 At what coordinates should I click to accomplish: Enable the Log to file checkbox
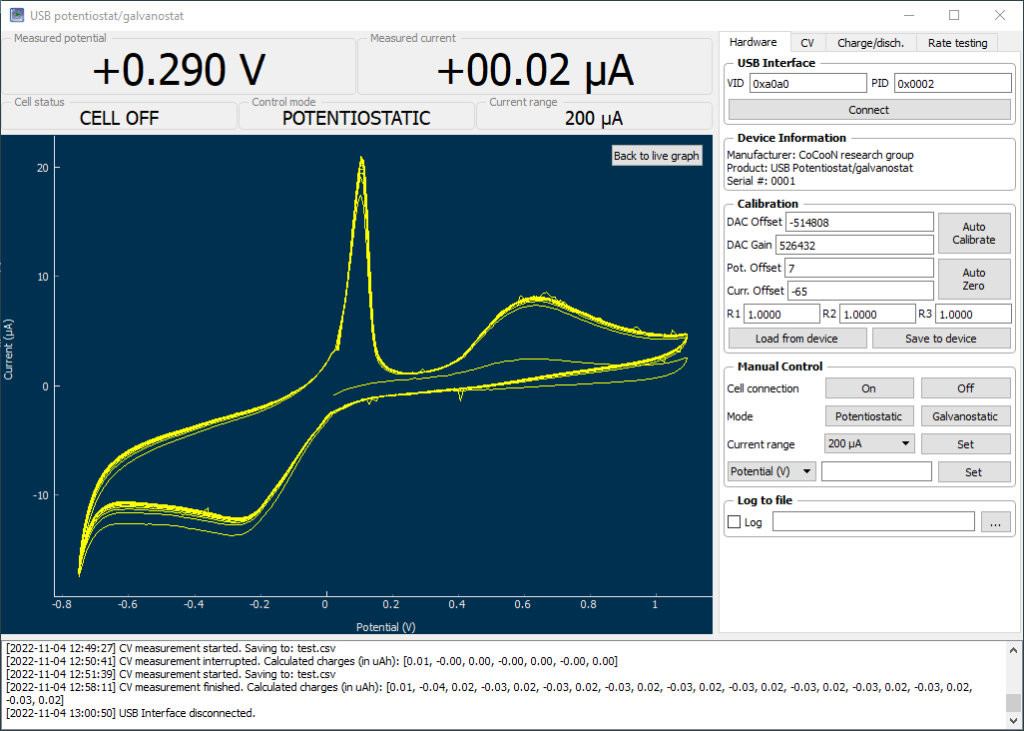[x=734, y=522]
